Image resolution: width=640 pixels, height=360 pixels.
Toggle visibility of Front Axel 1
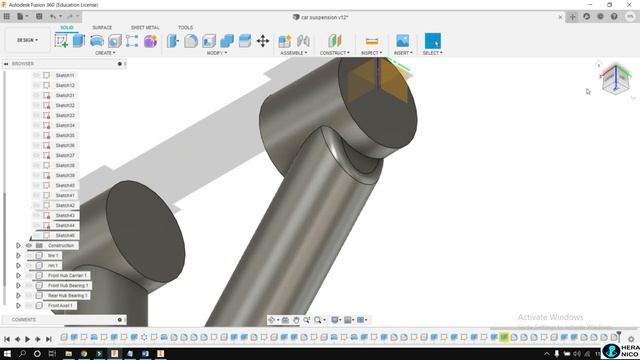point(29,306)
